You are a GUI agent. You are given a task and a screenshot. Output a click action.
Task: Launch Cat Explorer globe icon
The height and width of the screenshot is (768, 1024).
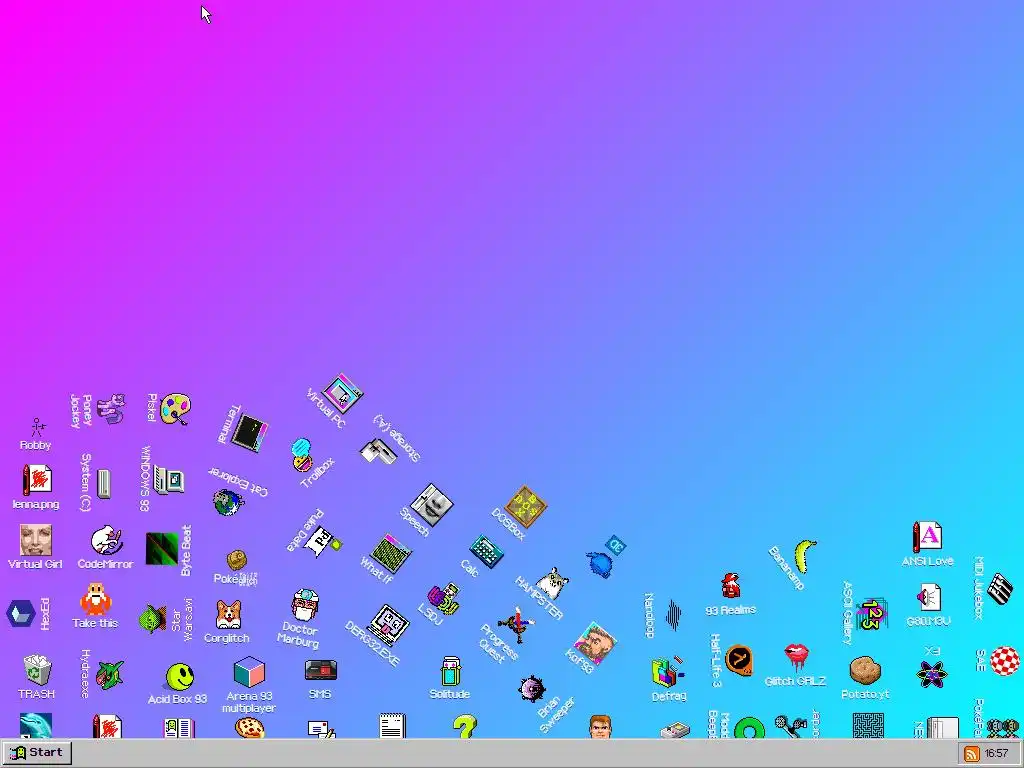(228, 502)
